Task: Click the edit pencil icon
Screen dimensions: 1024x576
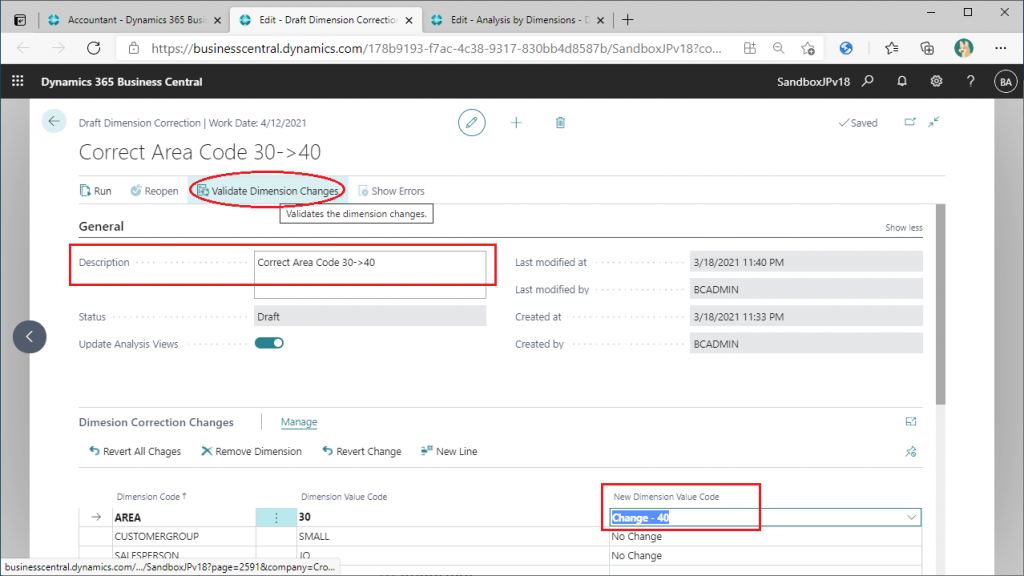Action: click(472, 123)
